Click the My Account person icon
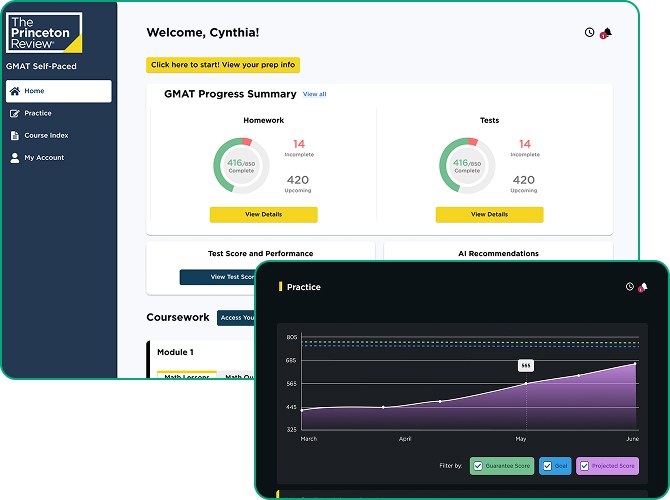This screenshot has width=670, height=500. pos(14,157)
